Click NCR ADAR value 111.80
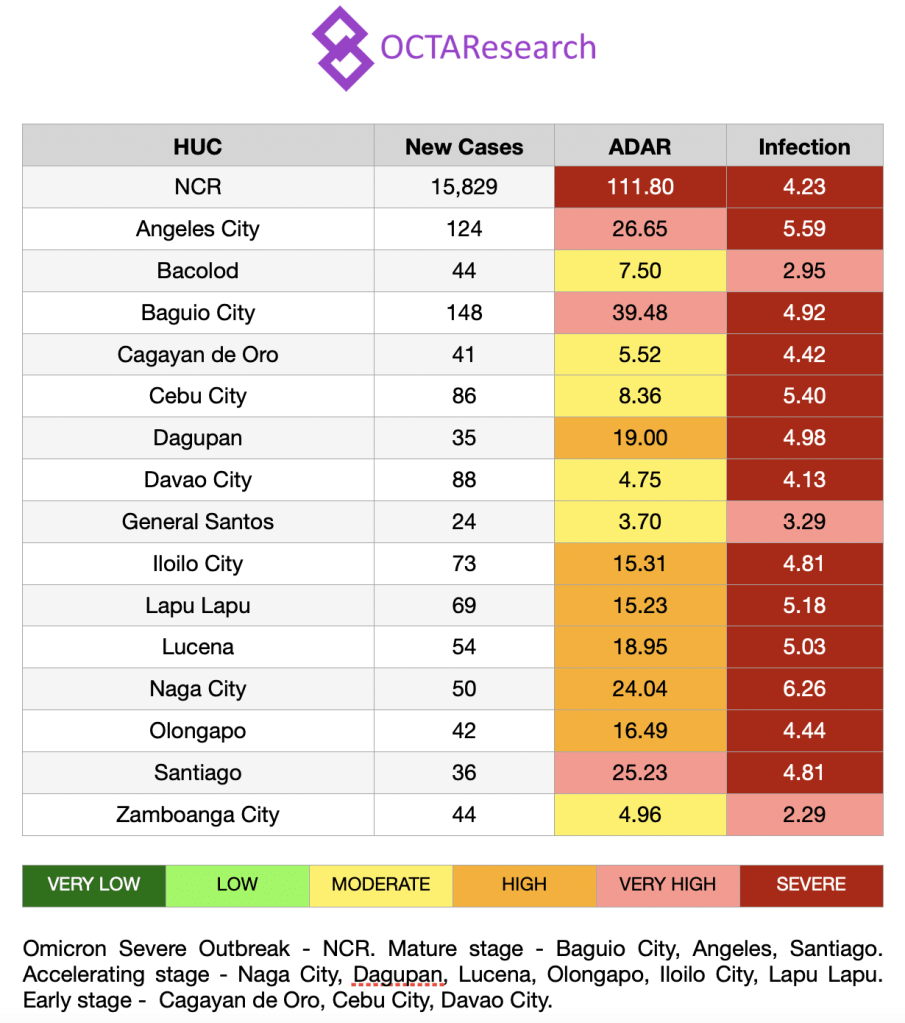905x1023 pixels. click(640, 187)
